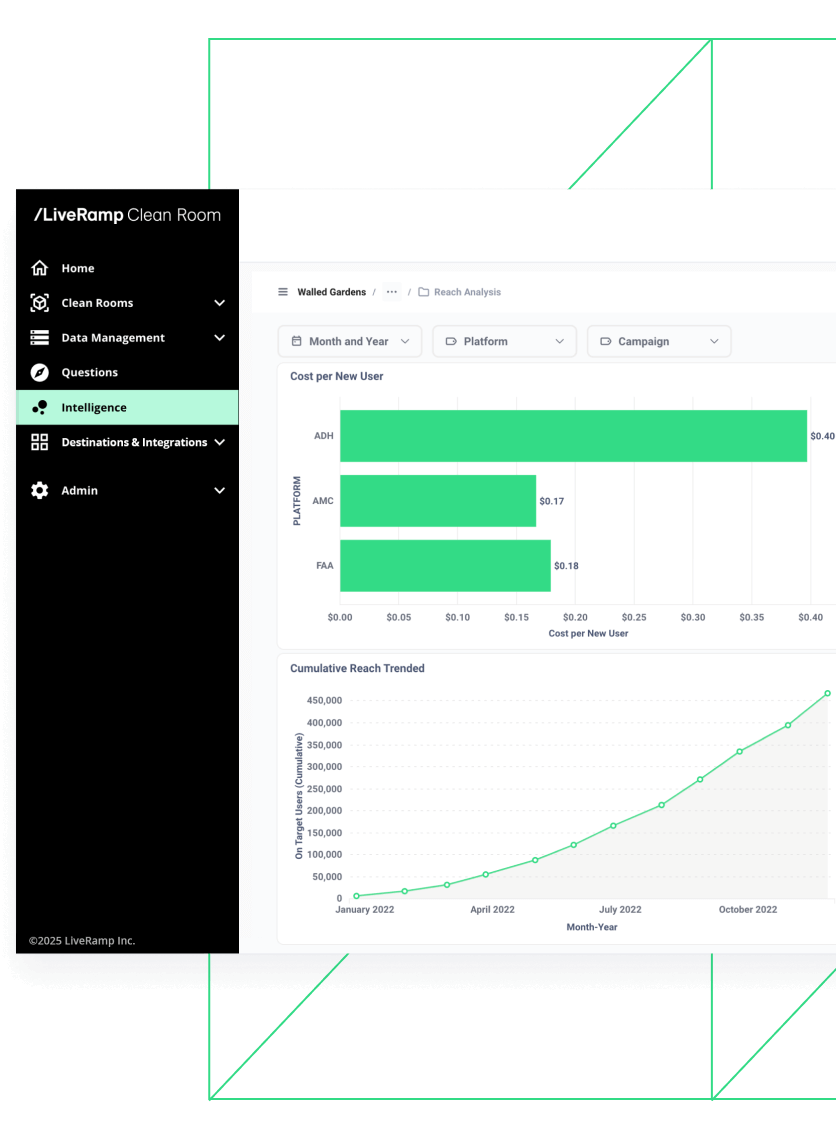Click the Month-Year axis title
Viewport: 836px width, 1140px height.
tap(592, 927)
